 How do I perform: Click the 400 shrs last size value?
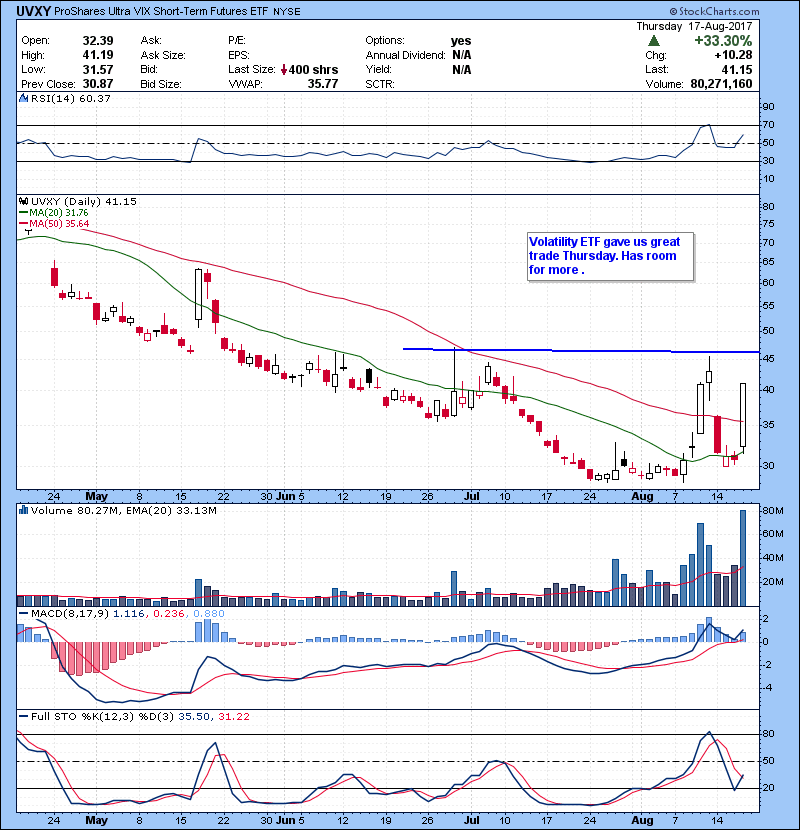click(313, 69)
